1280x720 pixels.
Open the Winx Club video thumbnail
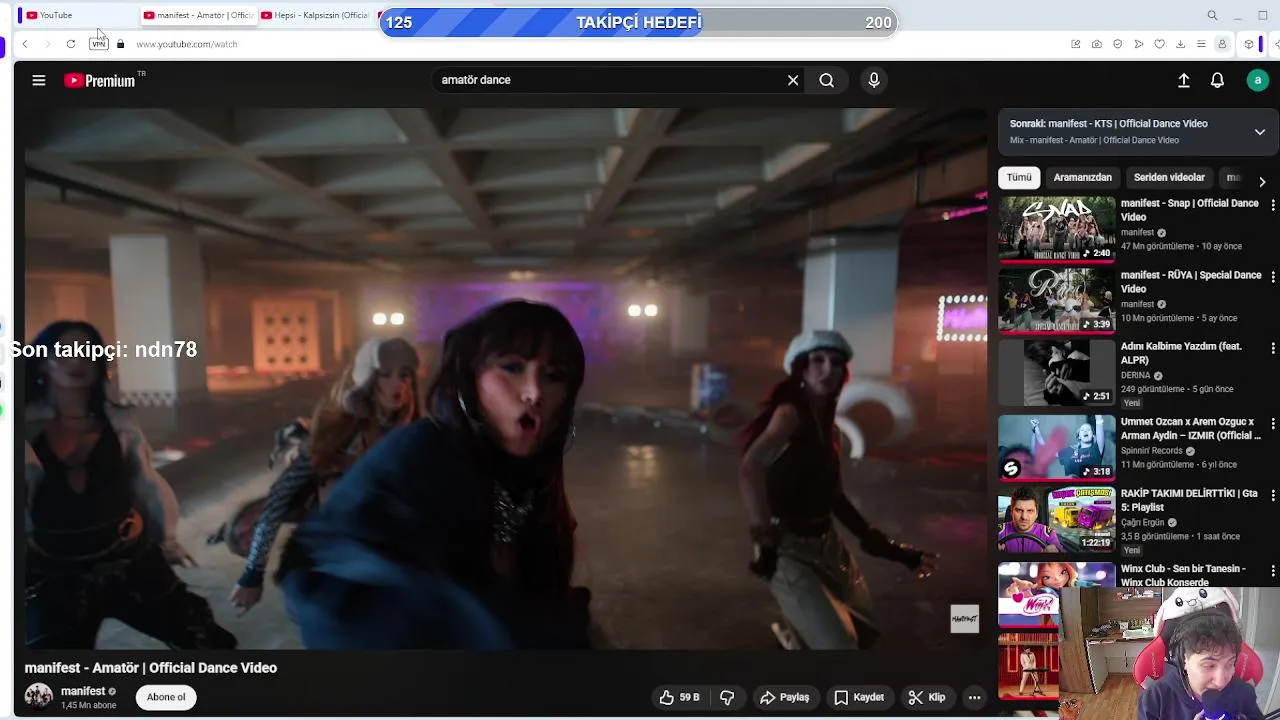tap(1056, 593)
